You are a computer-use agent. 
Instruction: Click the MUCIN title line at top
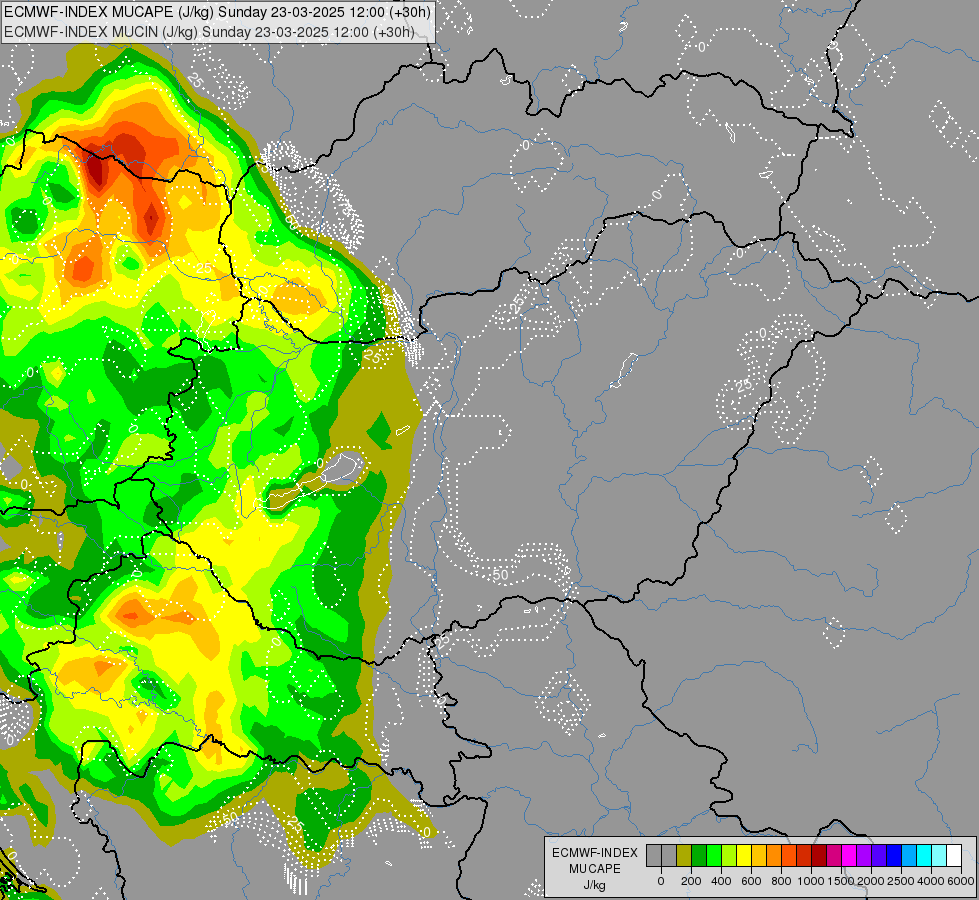[210, 32]
